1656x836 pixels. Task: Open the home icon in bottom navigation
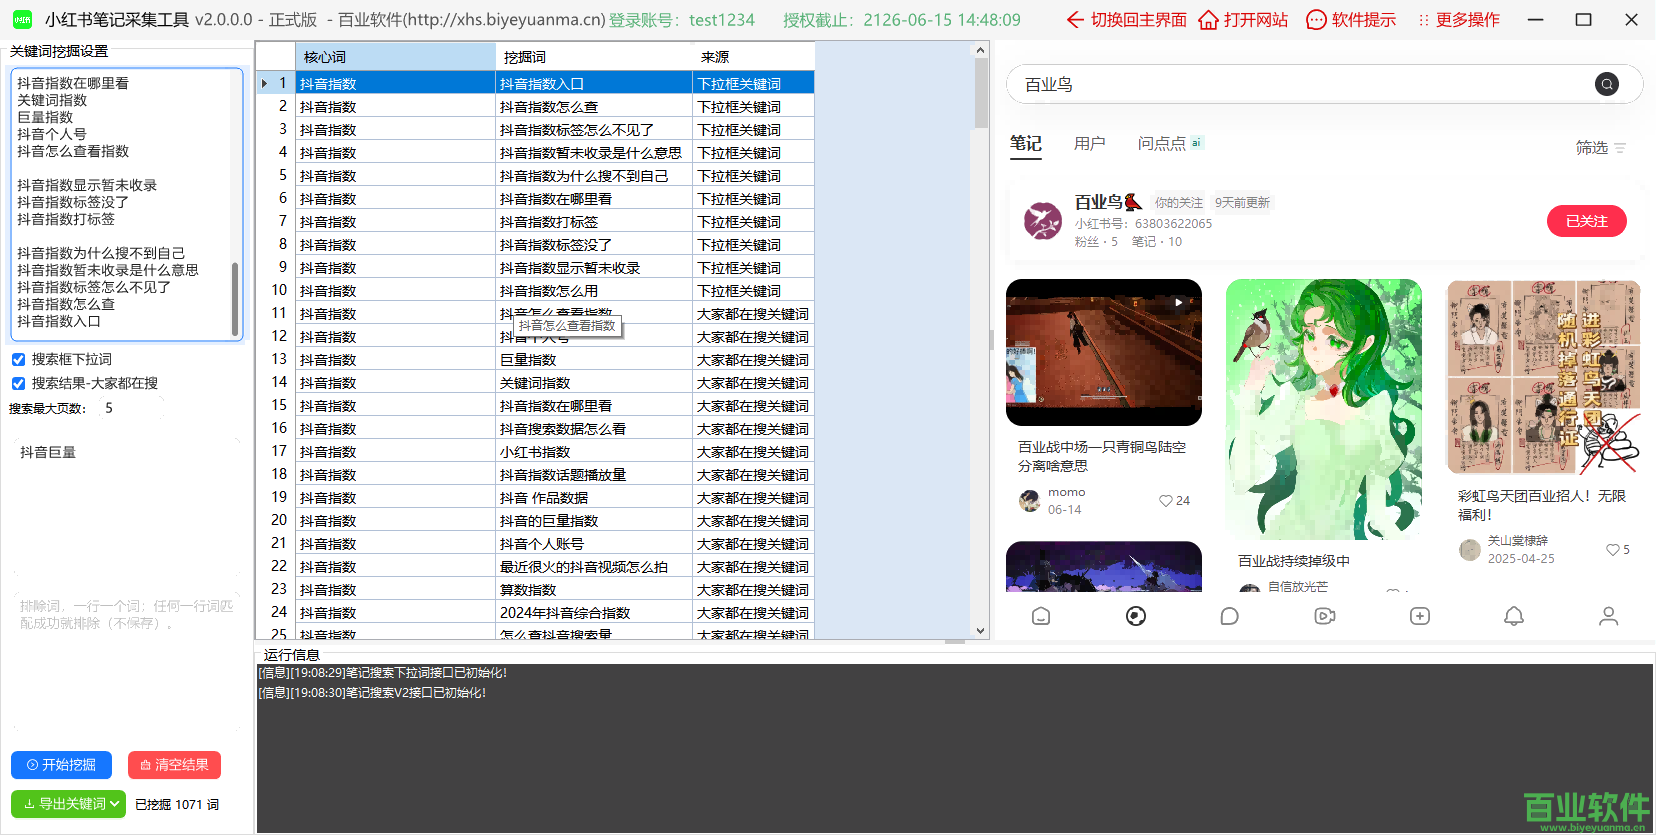(x=1041, y=616)
